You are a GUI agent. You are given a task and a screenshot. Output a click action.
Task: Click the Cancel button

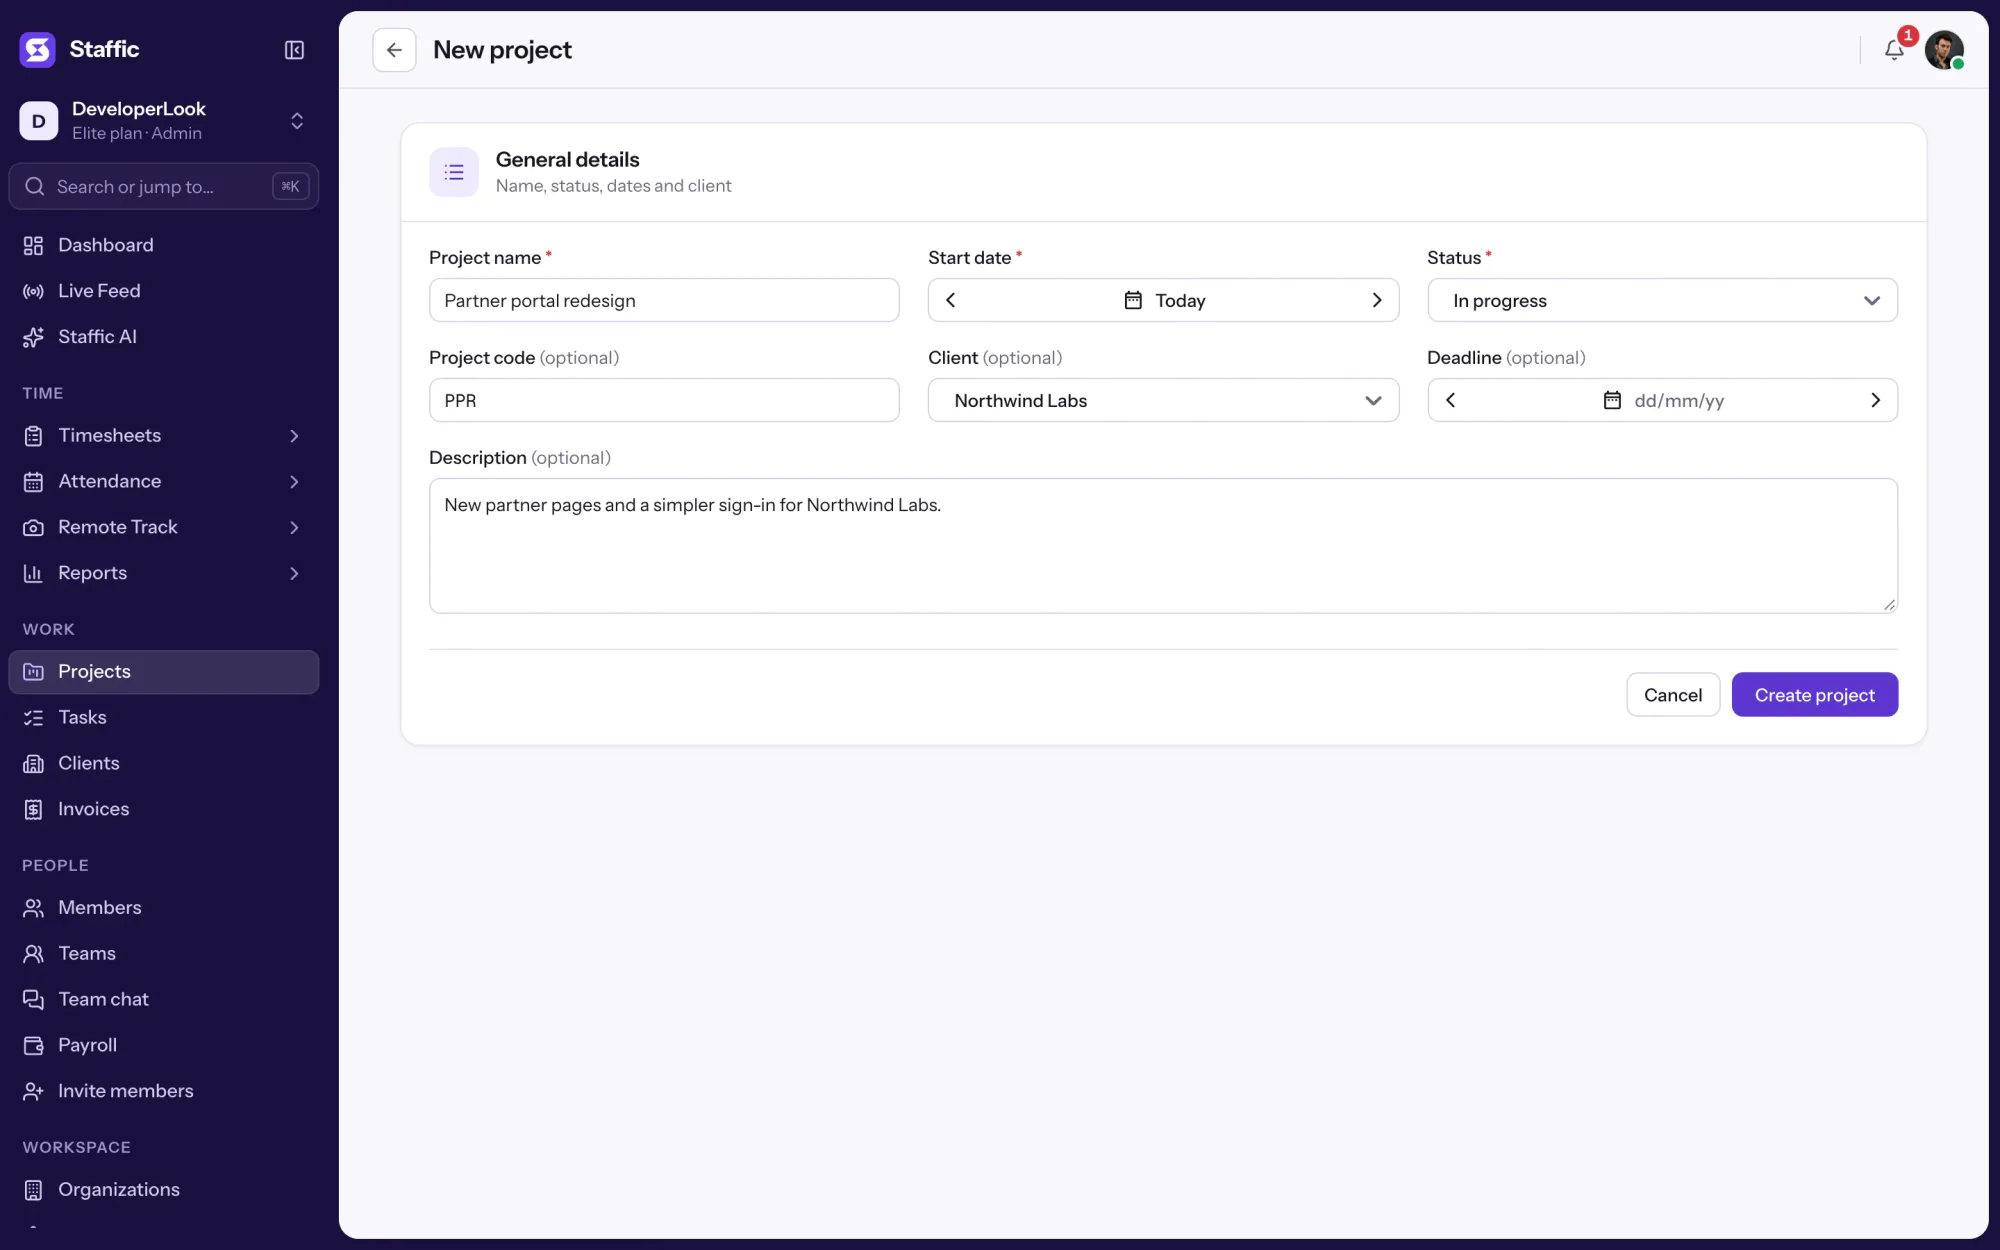(x=1673, y=695)
